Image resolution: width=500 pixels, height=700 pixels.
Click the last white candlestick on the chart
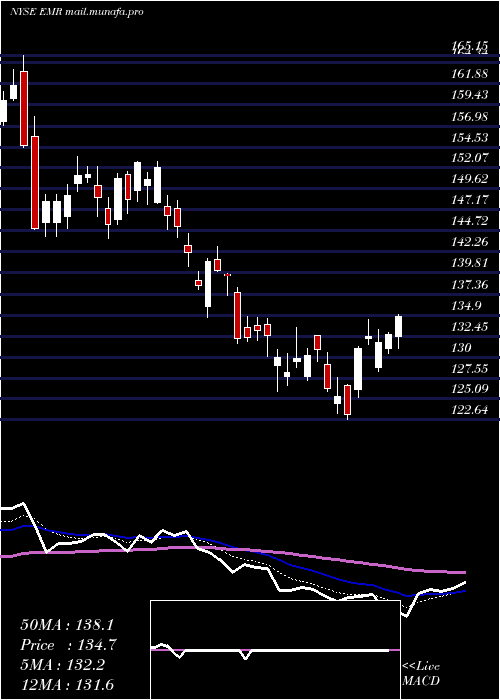(398, 326)
